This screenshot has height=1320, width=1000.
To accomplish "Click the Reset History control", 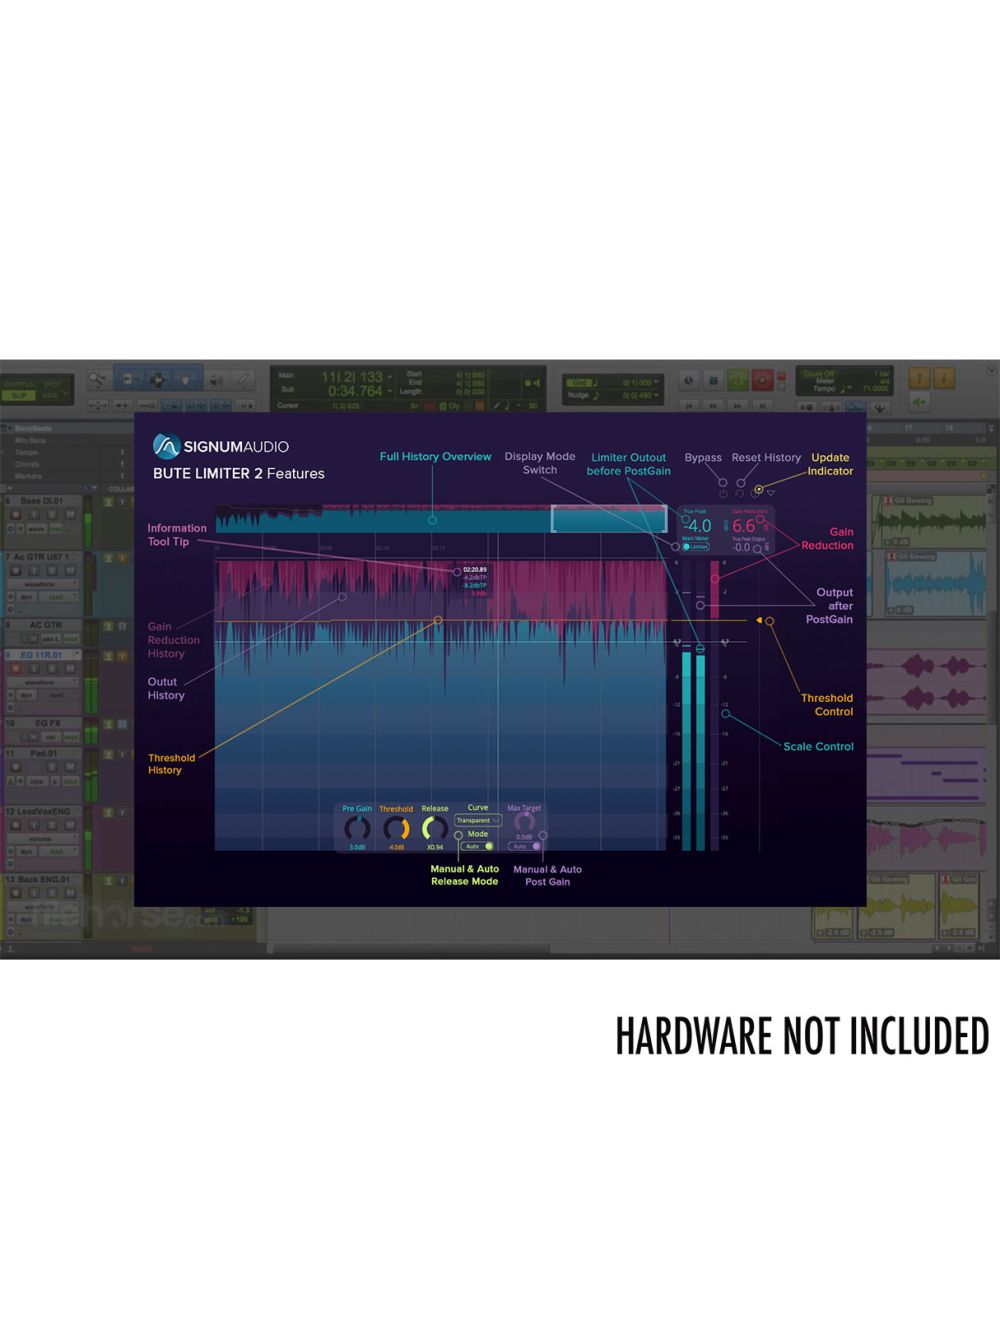I will pos(741,493).
